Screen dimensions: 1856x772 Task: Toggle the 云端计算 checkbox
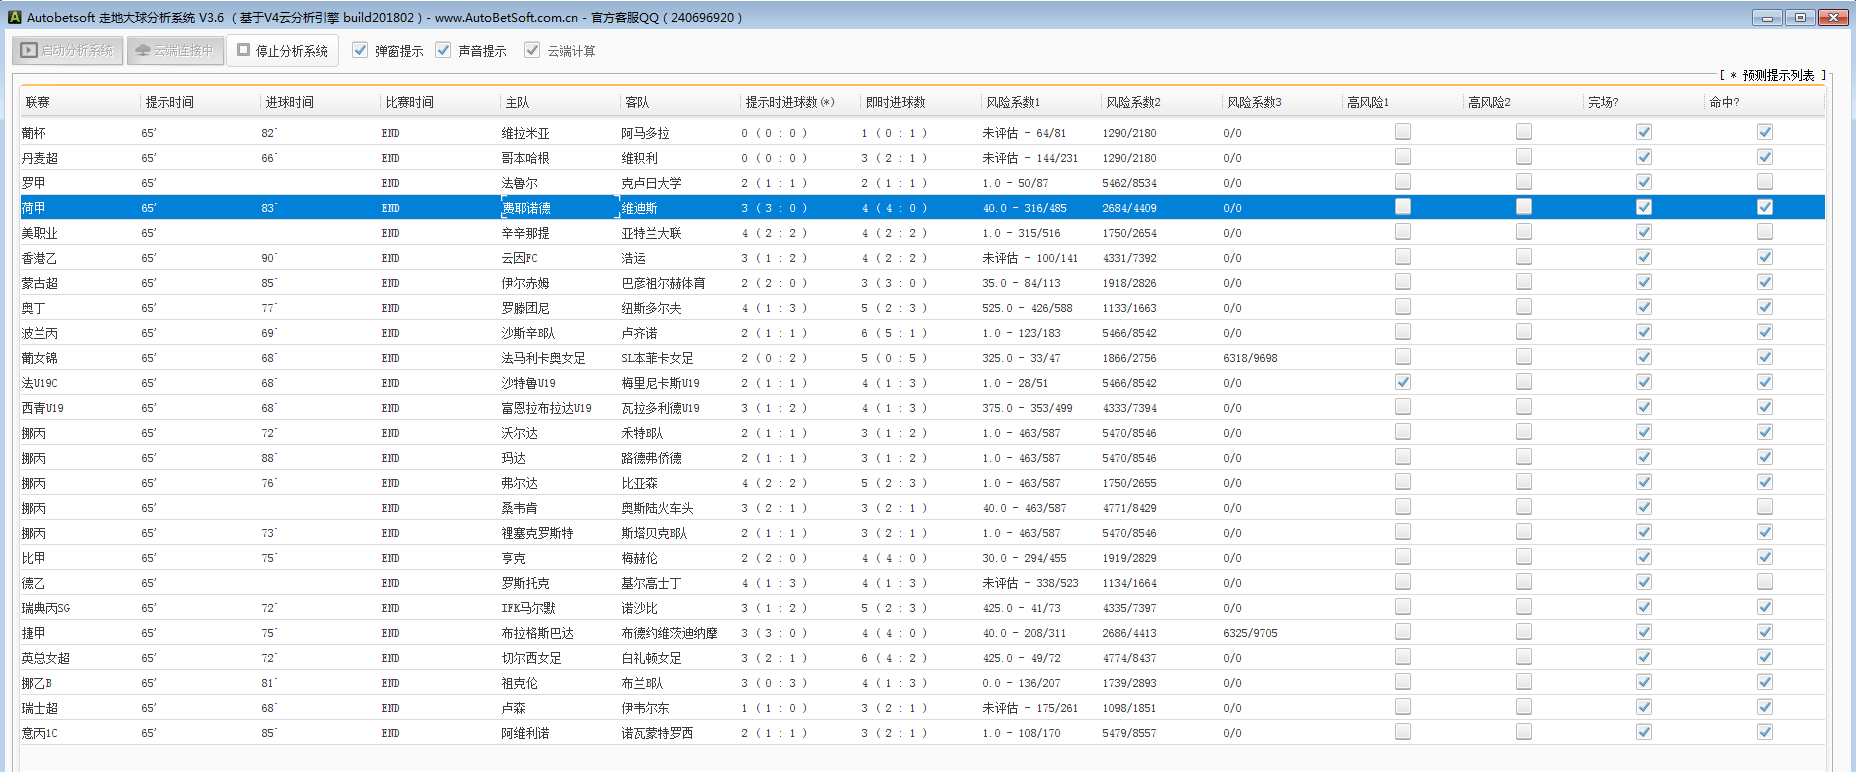click(x=533, y=50)
